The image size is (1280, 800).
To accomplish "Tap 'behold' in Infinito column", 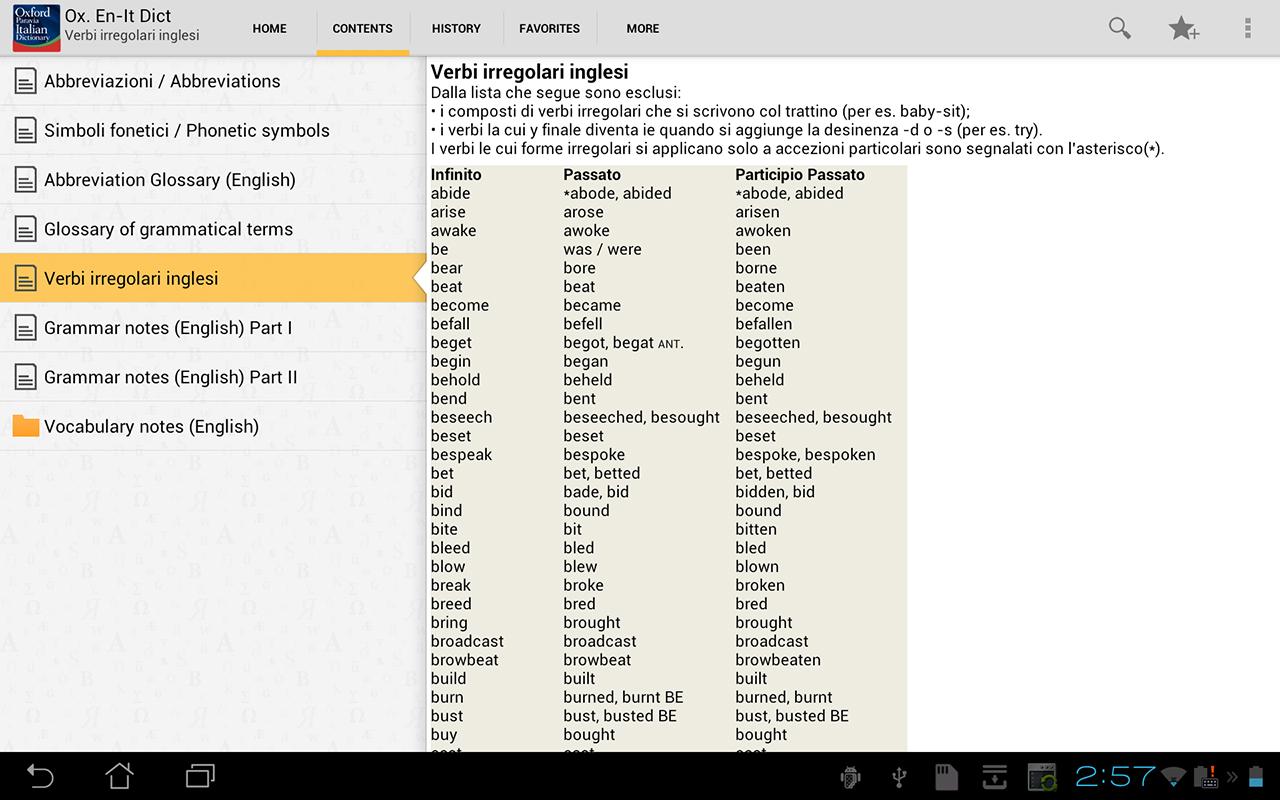I will [455, 380].
